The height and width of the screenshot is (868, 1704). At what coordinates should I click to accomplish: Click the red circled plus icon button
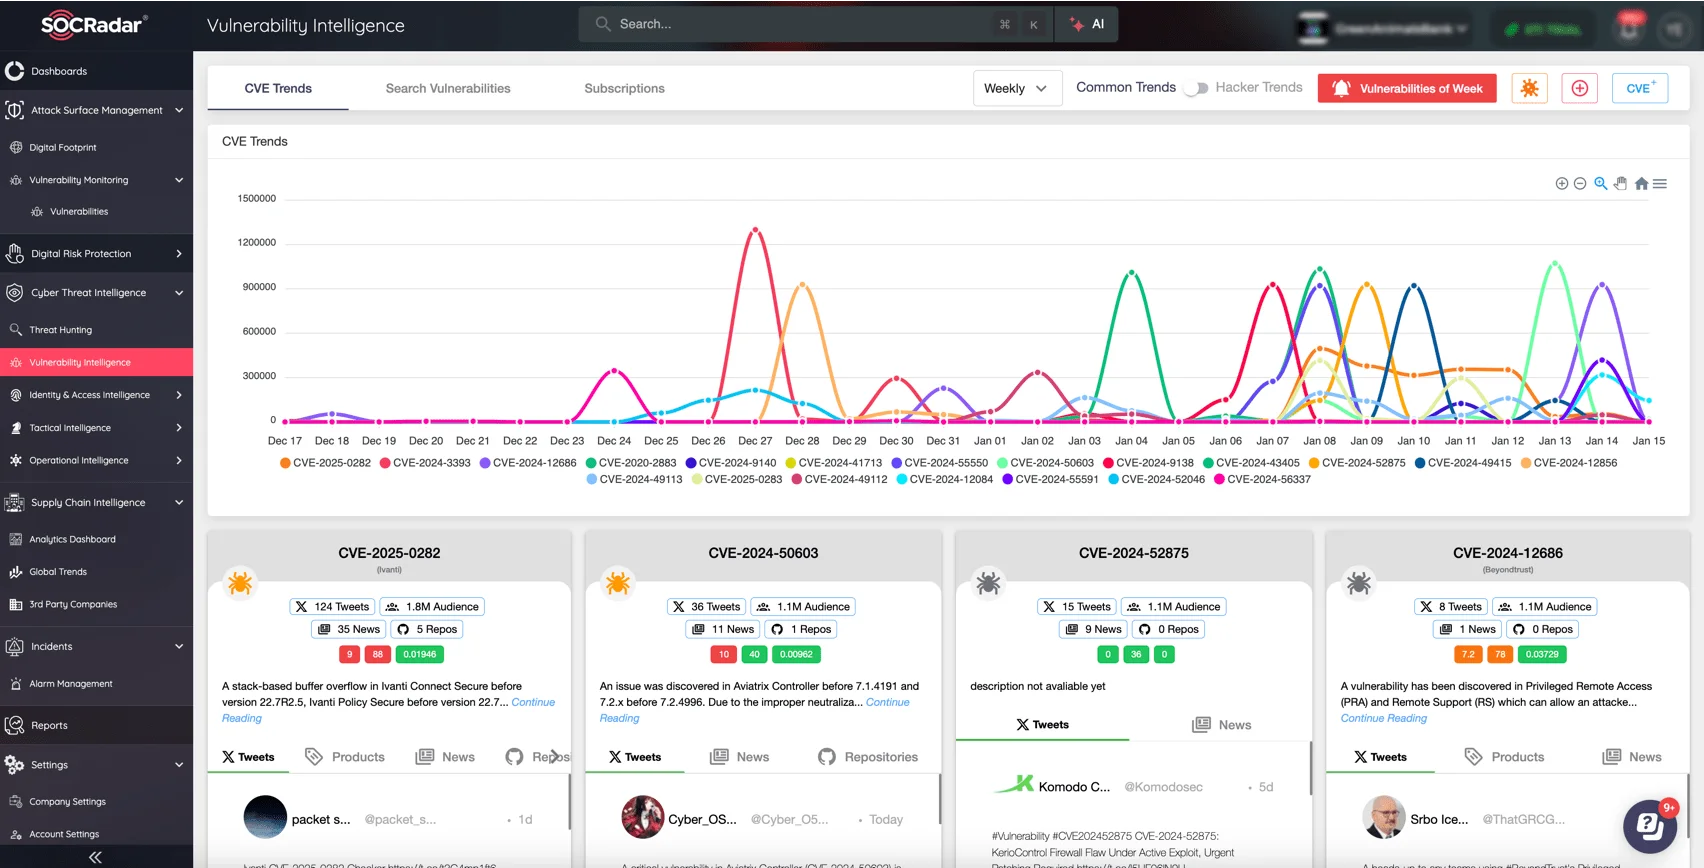[1580, 88]
